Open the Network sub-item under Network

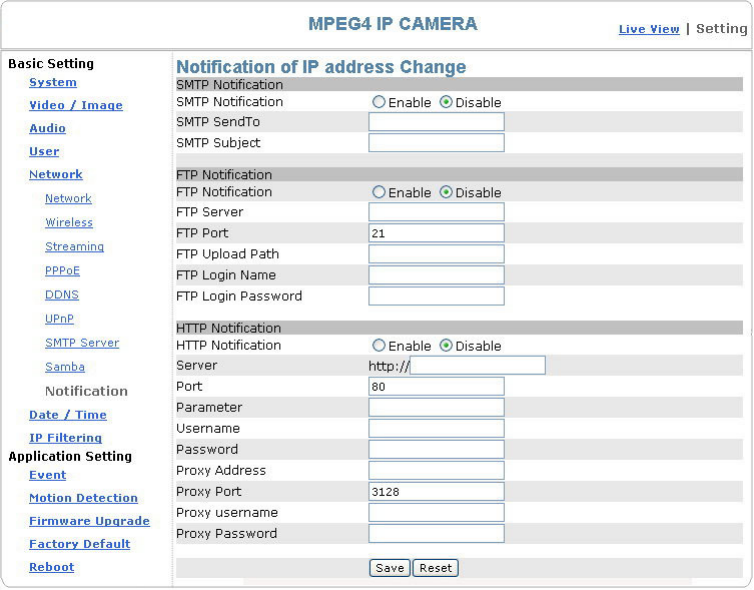point(68,199)
